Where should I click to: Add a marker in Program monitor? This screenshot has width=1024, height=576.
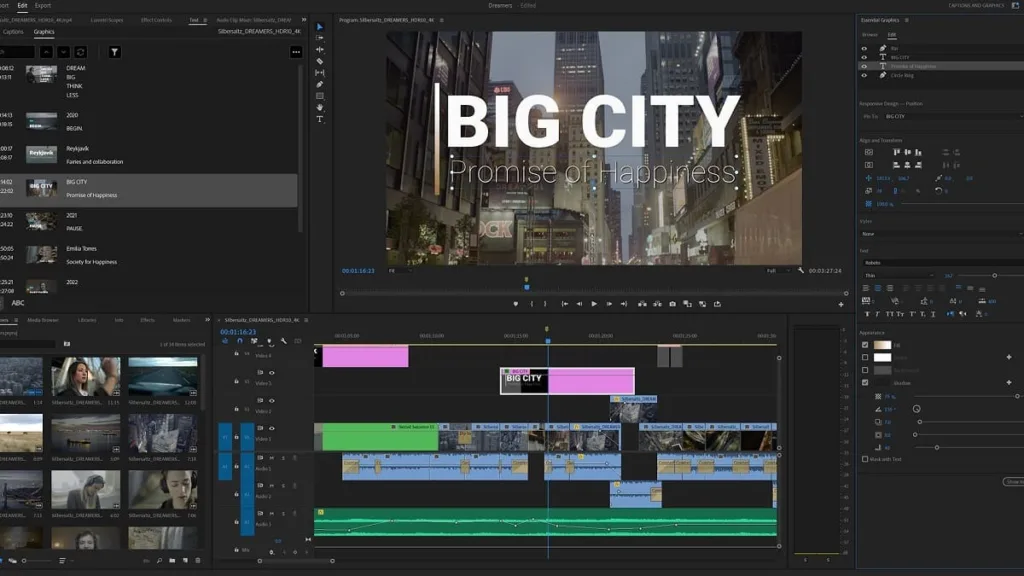pos(516,304)
